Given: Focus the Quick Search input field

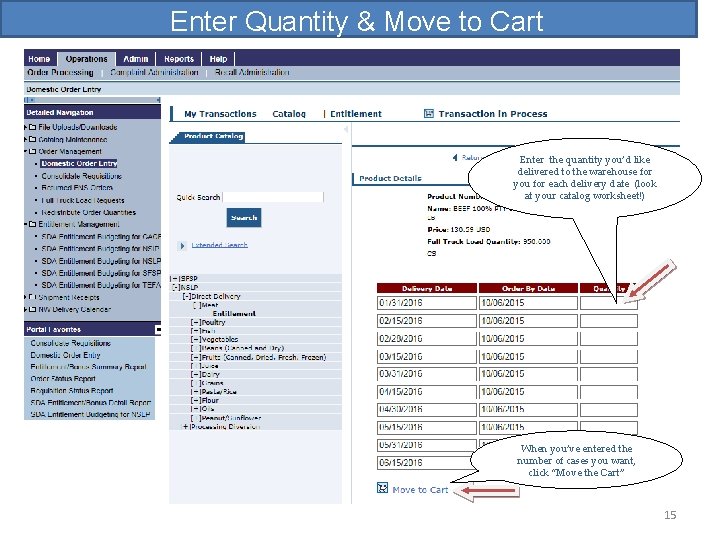Looking at the screenshot, I should tap(273, 197).
